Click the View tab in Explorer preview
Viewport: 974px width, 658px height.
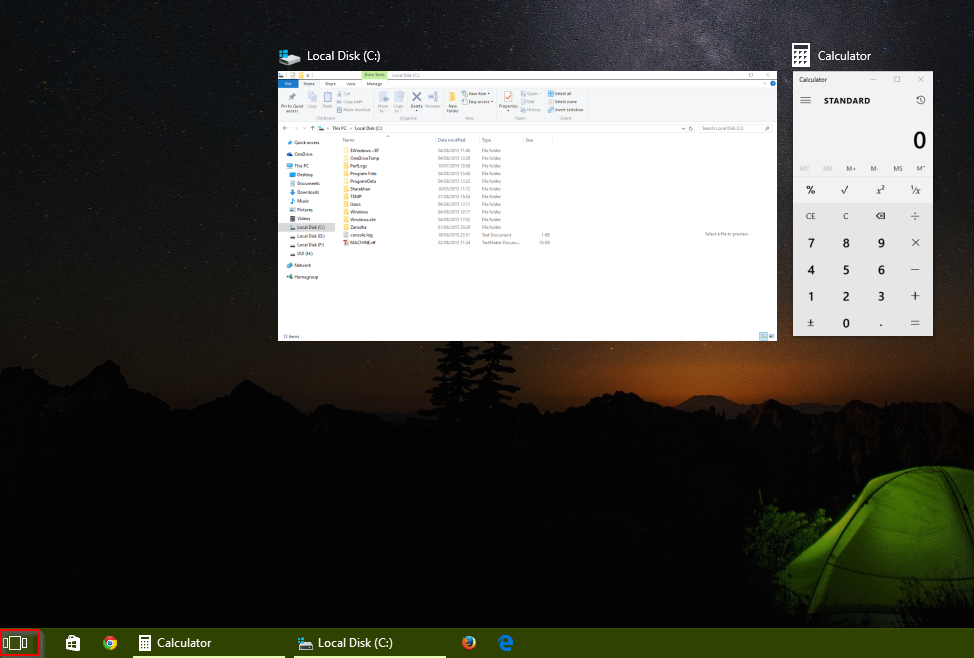click(350, 84)
